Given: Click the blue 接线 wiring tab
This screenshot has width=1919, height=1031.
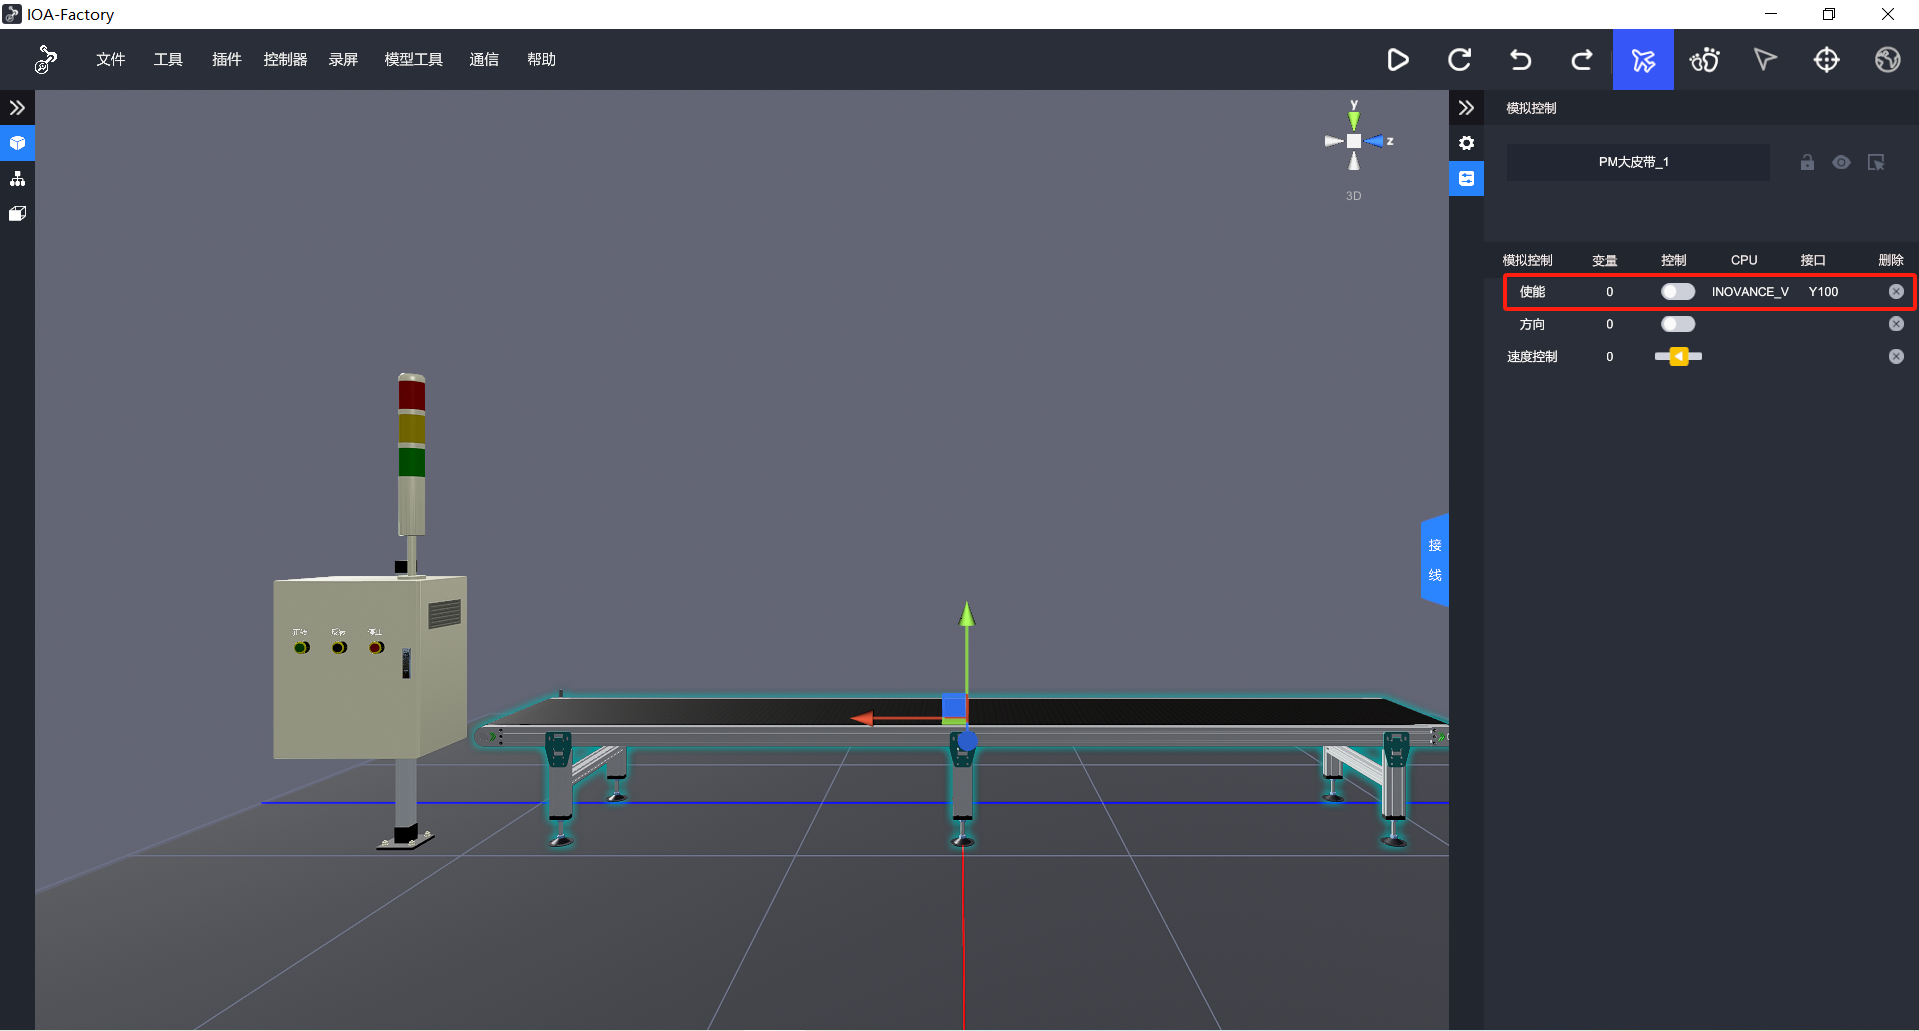Looking at the screenshot, I should pyautogui.click(x=1435, y=560).
